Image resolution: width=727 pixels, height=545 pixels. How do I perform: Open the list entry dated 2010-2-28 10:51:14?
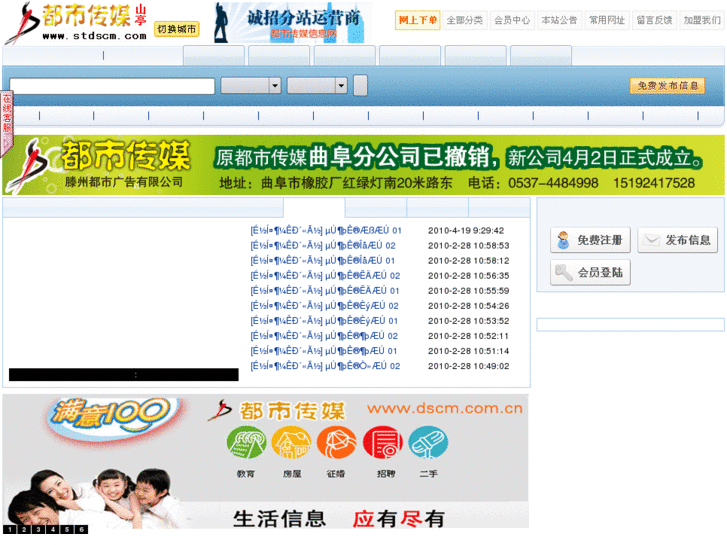pos(324,351)
